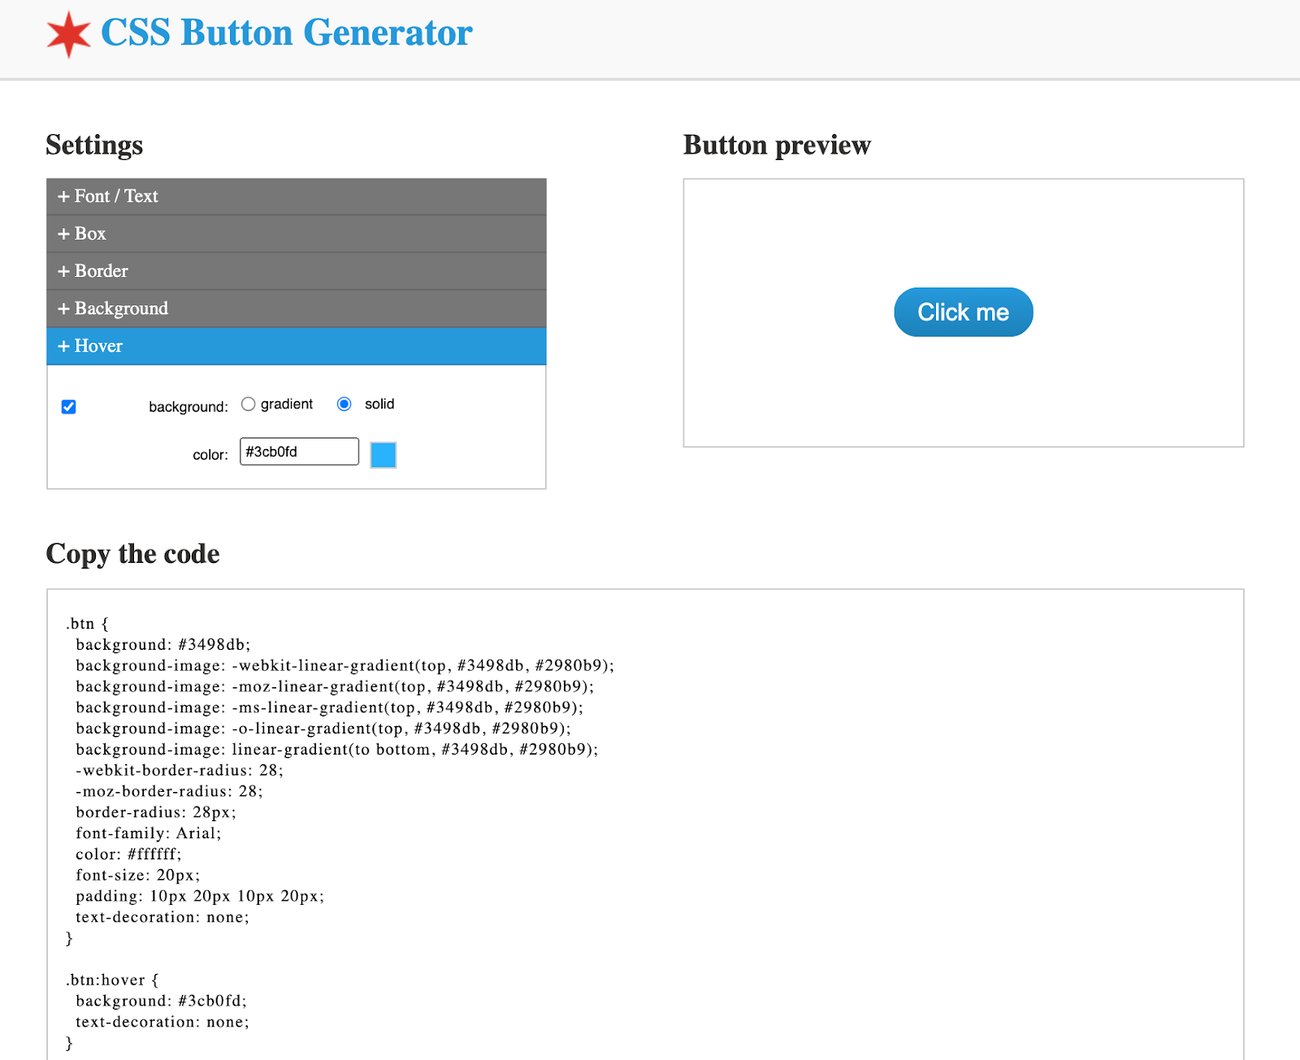Click the red star logo icon
This screenshot has width=1300, height=1060.
pyautogui.click(x=68, y=32)
